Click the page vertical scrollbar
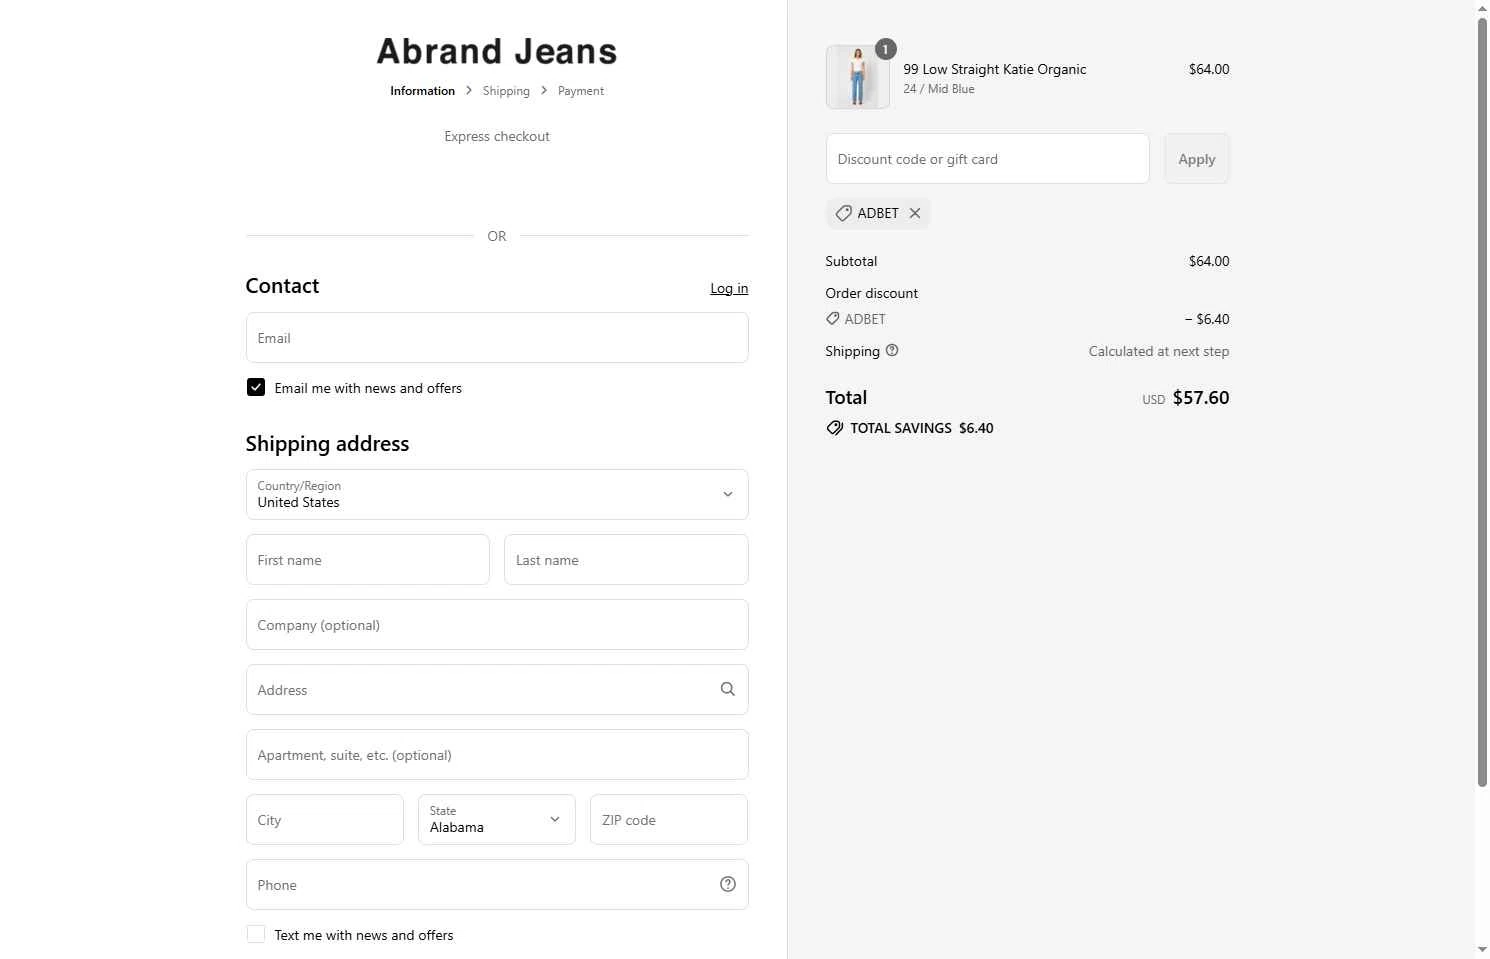This screenshot has height=959, width=1490. click(1482, 400)
